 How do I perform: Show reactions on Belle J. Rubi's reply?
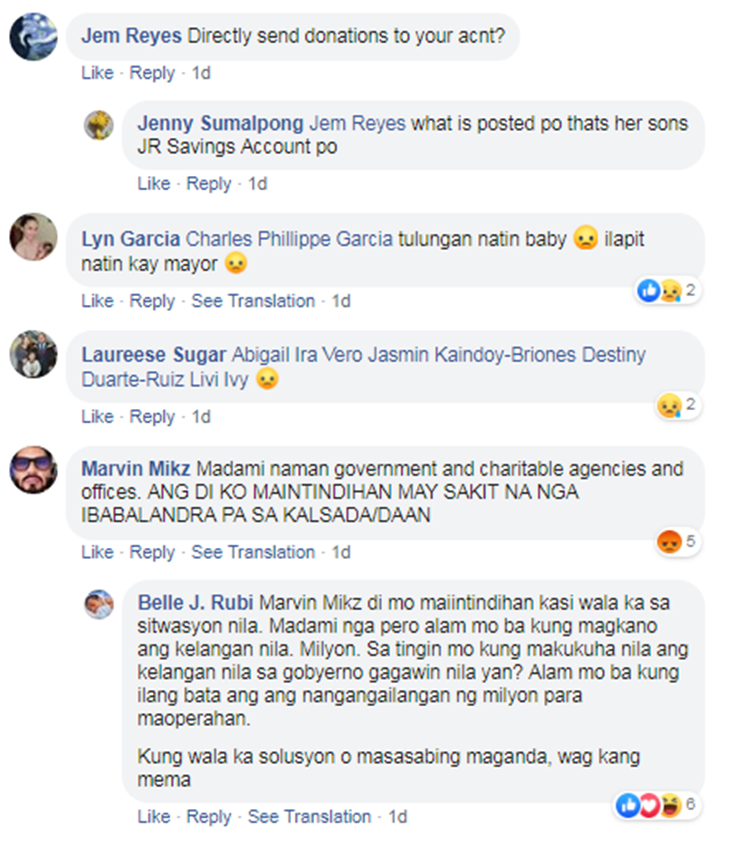(657, 805)
